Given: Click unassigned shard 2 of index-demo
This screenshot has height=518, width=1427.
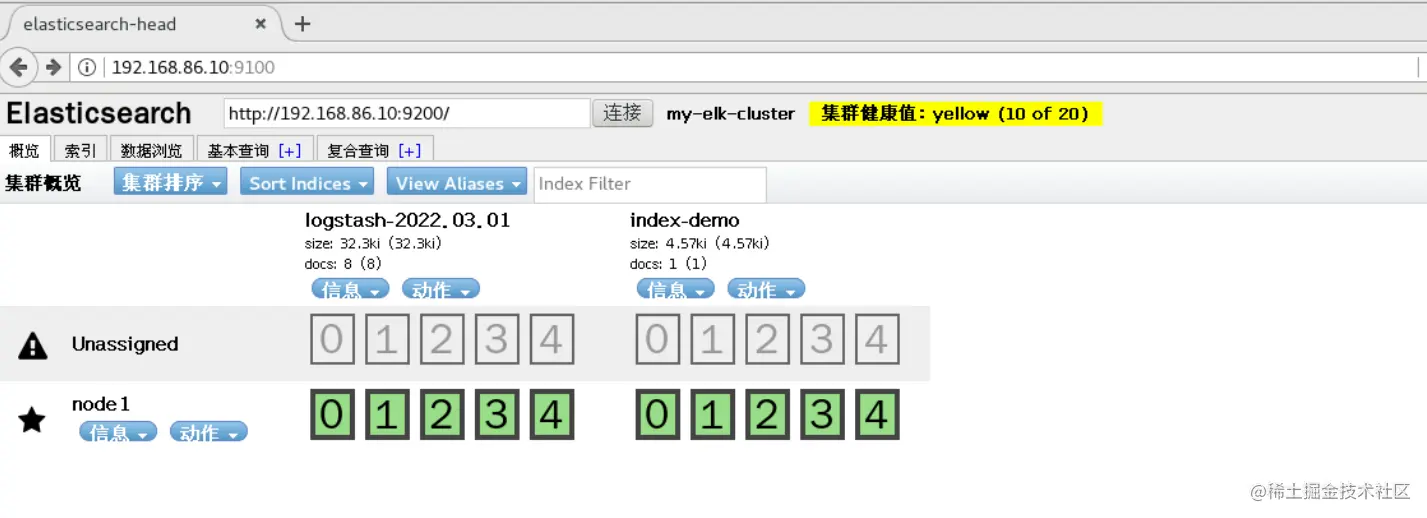Looking at the screenshot, I should 767,339.
